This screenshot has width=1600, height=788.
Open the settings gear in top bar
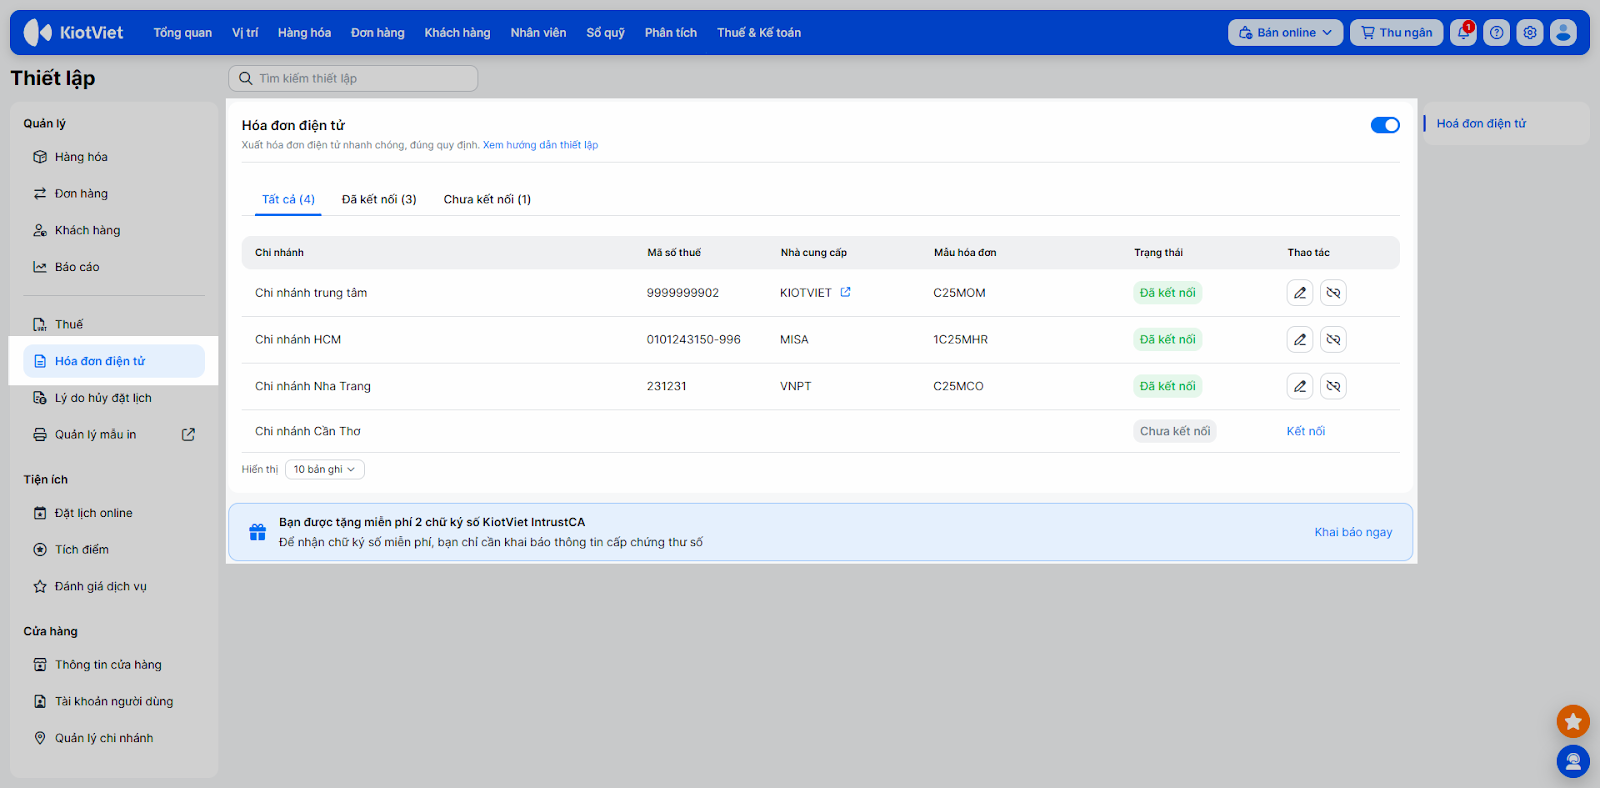[1529, 33]
